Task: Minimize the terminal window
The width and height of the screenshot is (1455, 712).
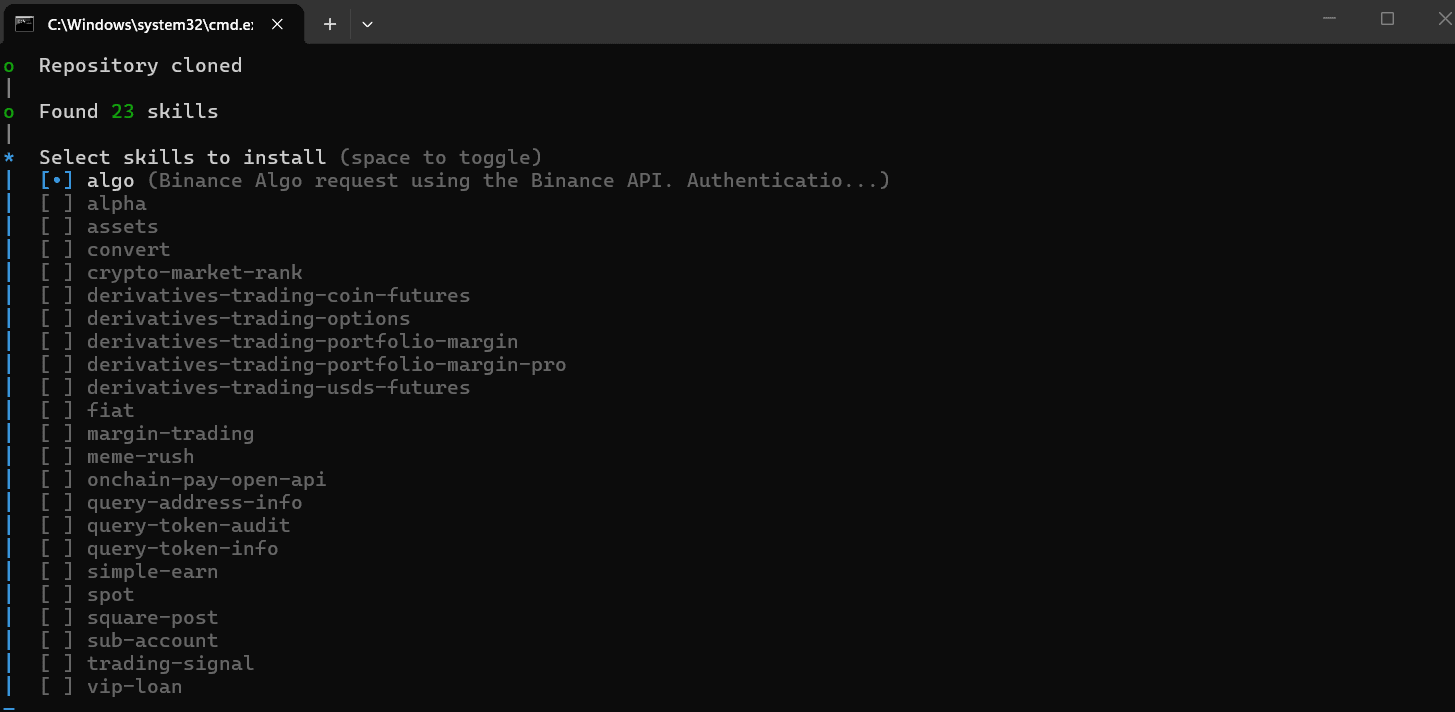Action: [x=1329, y=19]
